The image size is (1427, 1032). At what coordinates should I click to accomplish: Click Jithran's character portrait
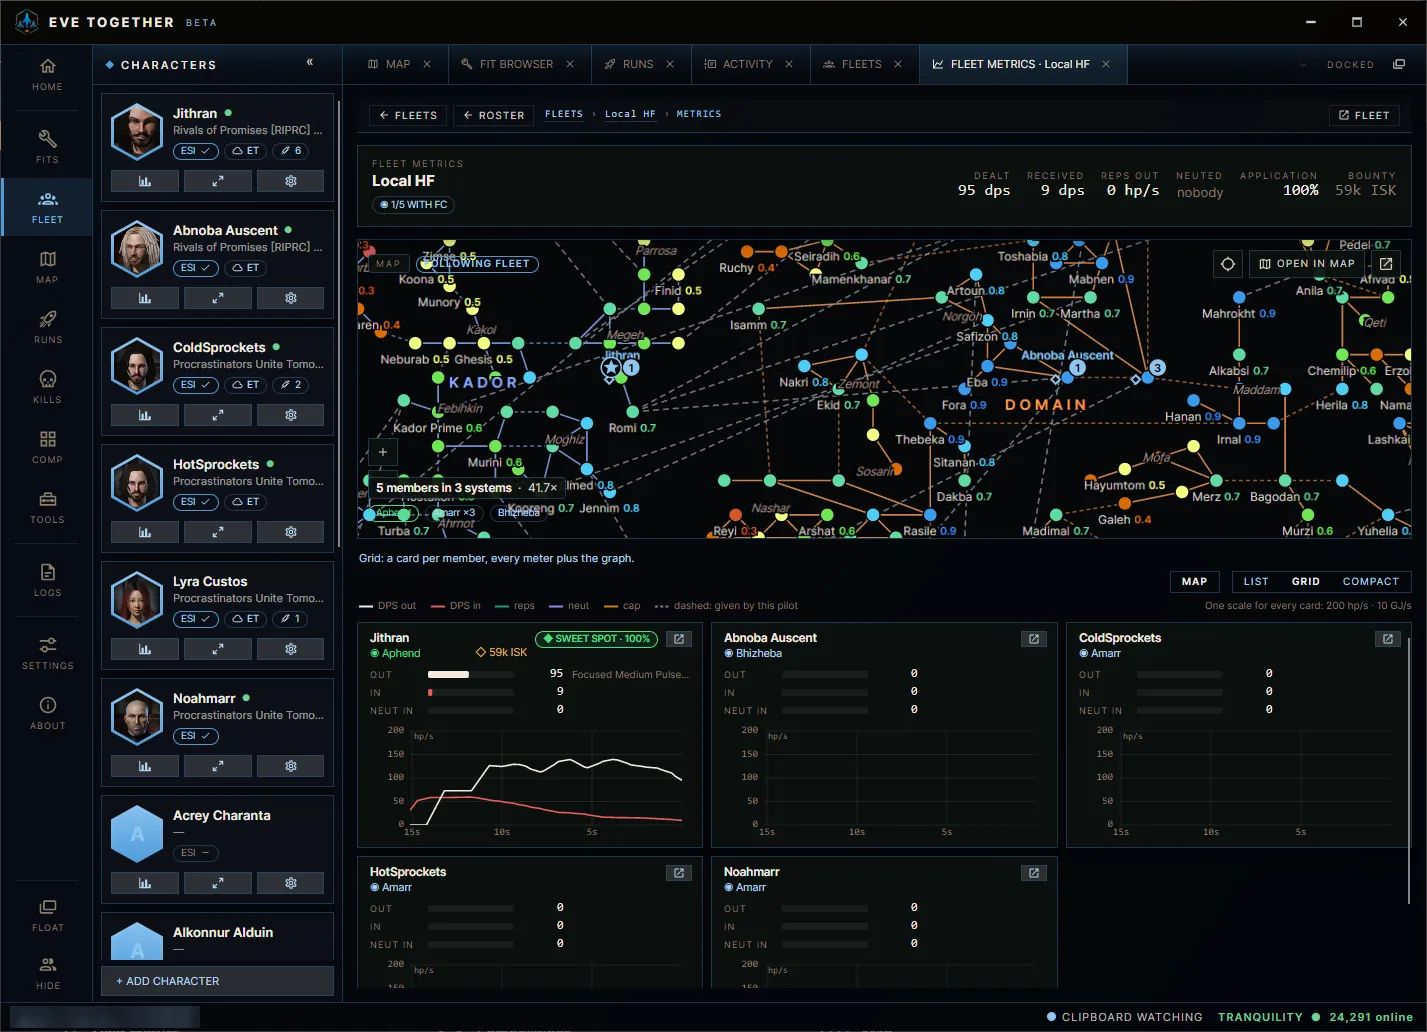click(137, 131)
